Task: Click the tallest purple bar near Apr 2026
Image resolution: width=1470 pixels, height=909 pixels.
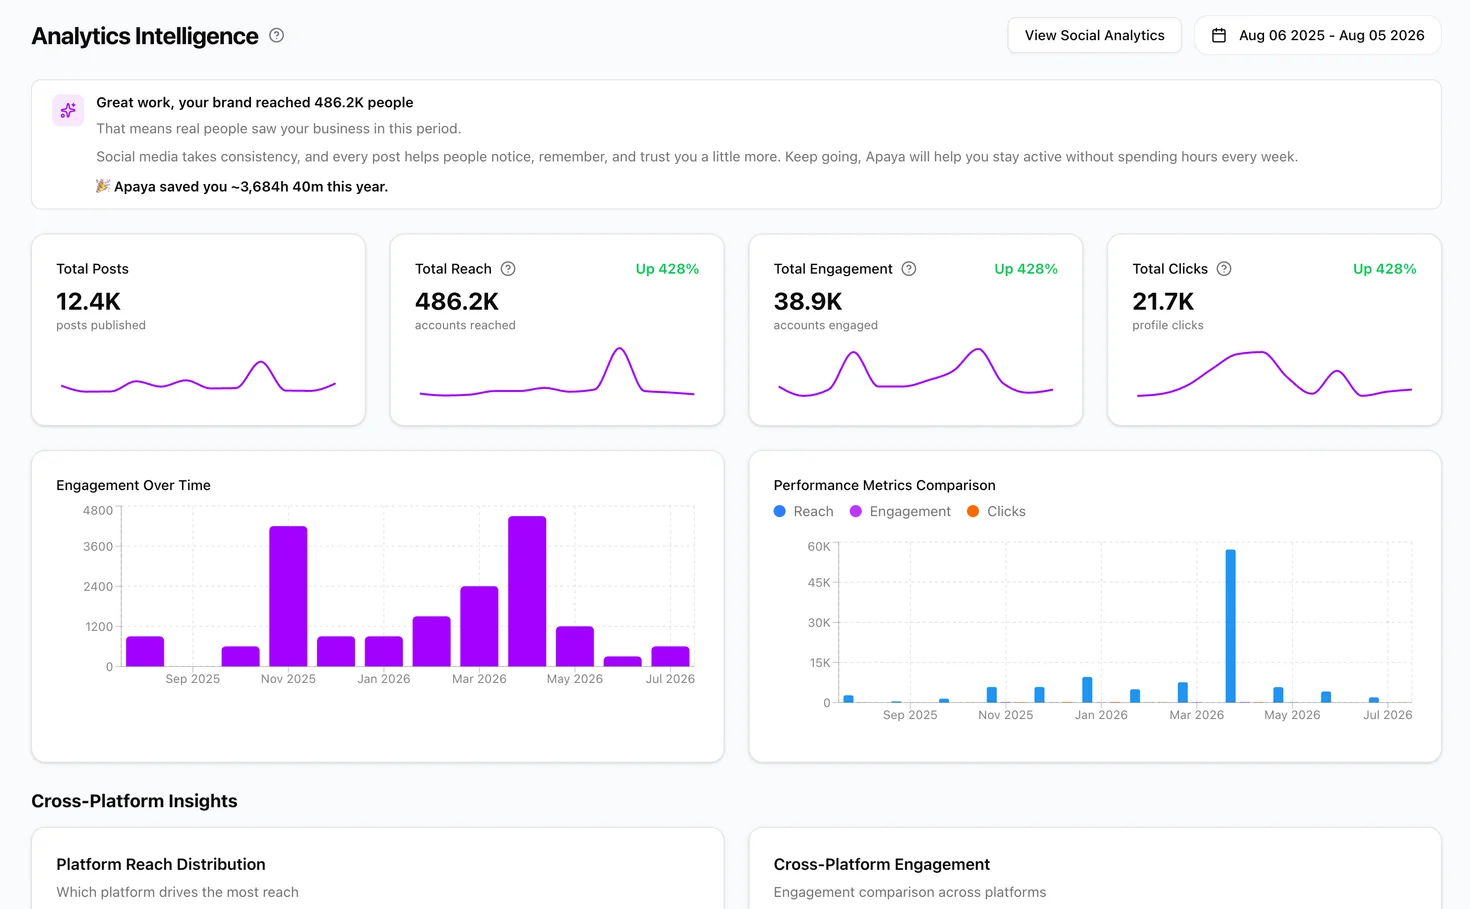Action: click(x=527, y=591)
